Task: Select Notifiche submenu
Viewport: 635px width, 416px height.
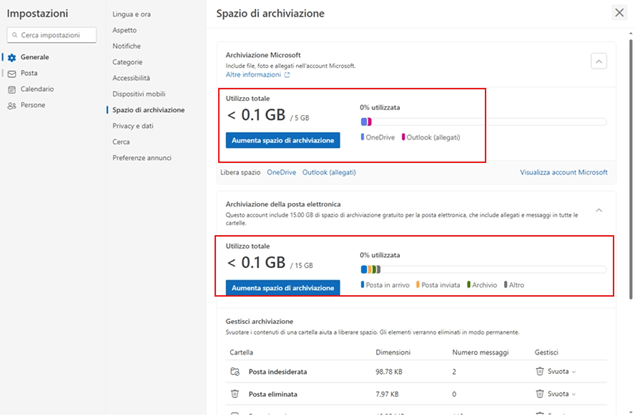Action: (127, 46)
